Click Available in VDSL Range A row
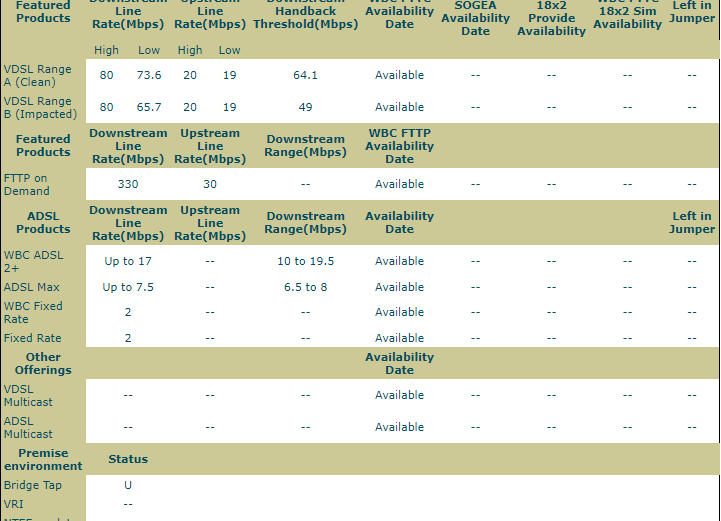The width and height of the screenshot is (721, 521). click(x=399, y=75)
